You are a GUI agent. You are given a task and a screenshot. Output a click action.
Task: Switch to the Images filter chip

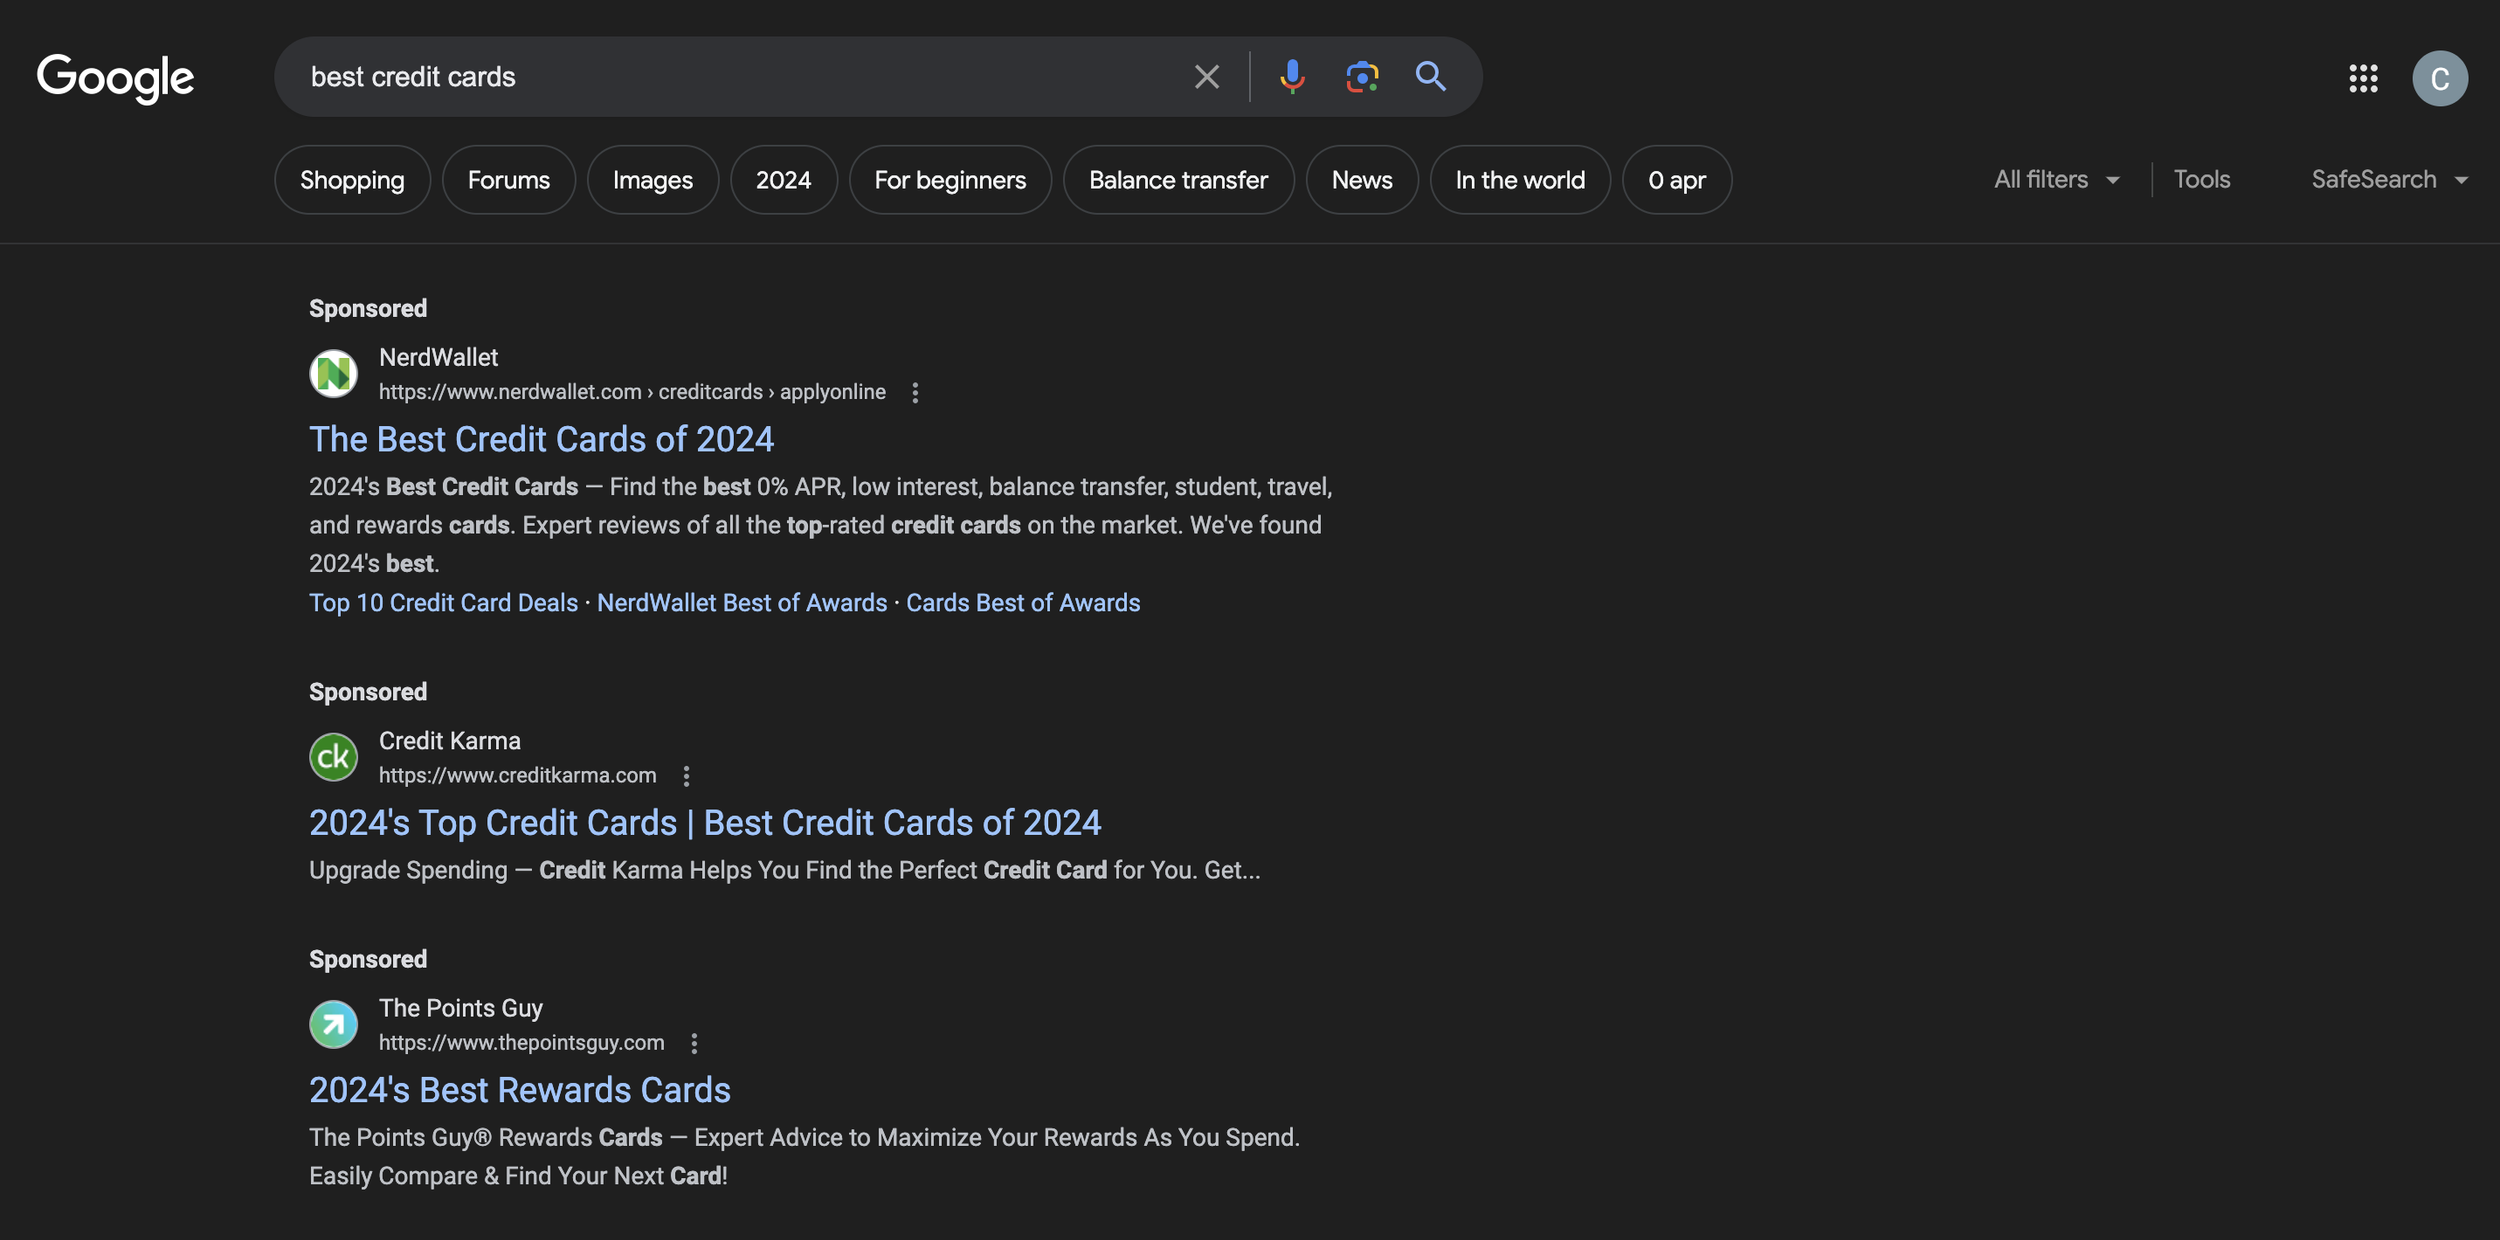point(653,180)
